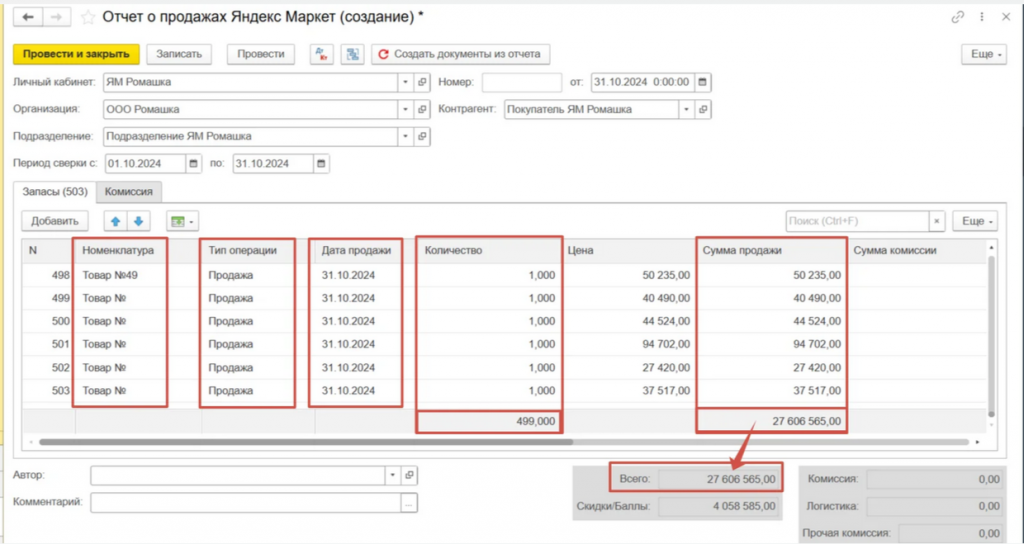
Task: Open calendar for Период сверки start date
Action: coord(194,164)
